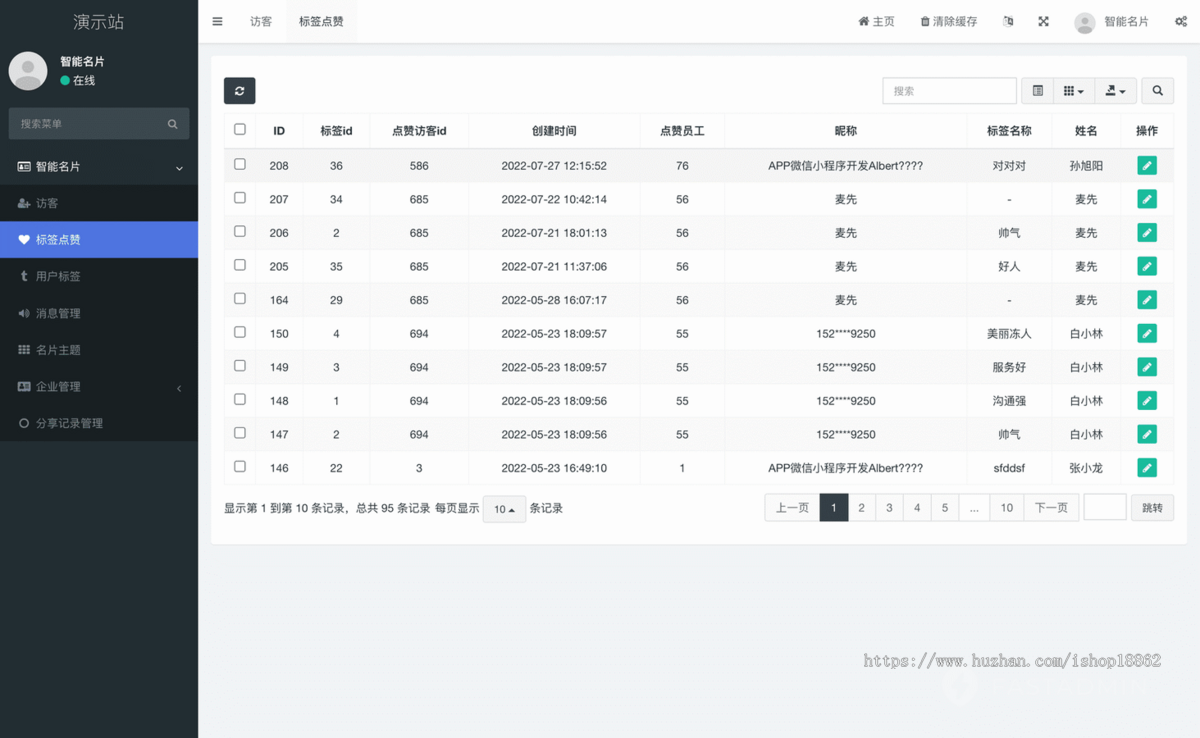Select the checkbox on row ID 146
Image resolution: width=1200 pixels, height=738 pixels.
click(239, 467)
